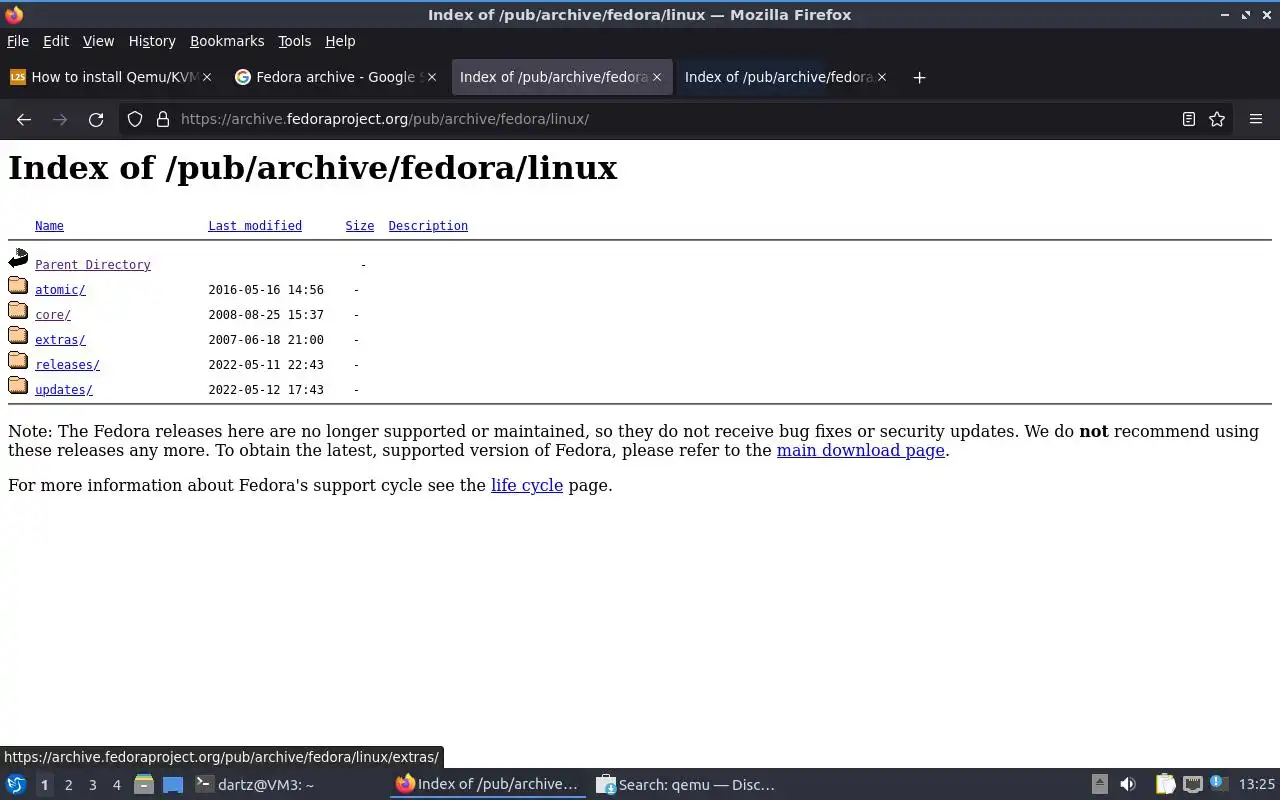Open the Edit menu

click(x=56, y=41)
